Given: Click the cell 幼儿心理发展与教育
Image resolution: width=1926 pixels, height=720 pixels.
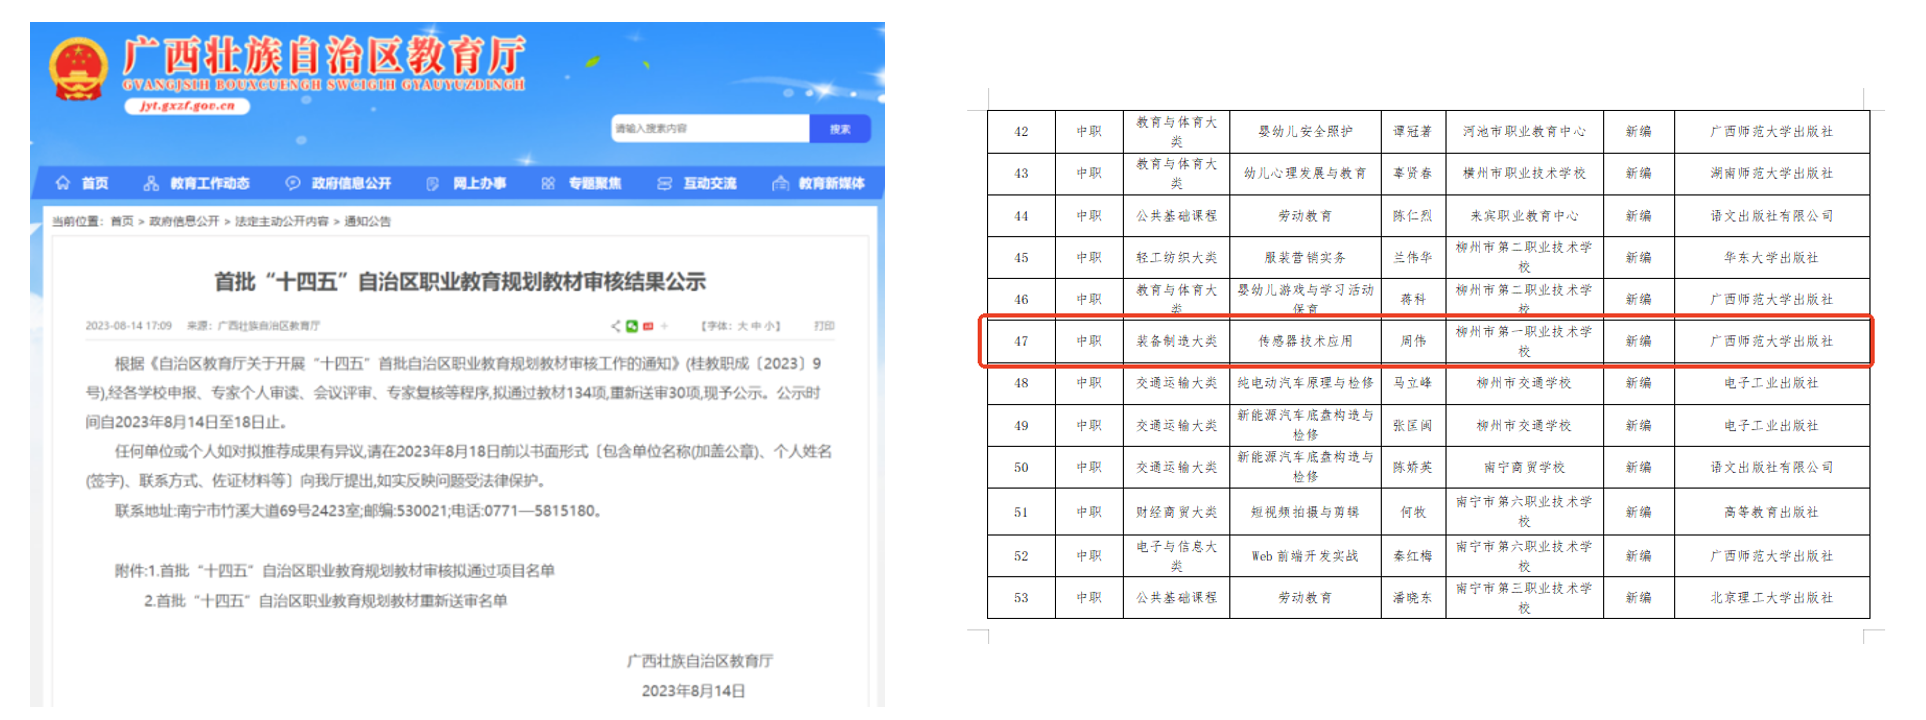Looking at the screenshot, I should click(1305, 173).
